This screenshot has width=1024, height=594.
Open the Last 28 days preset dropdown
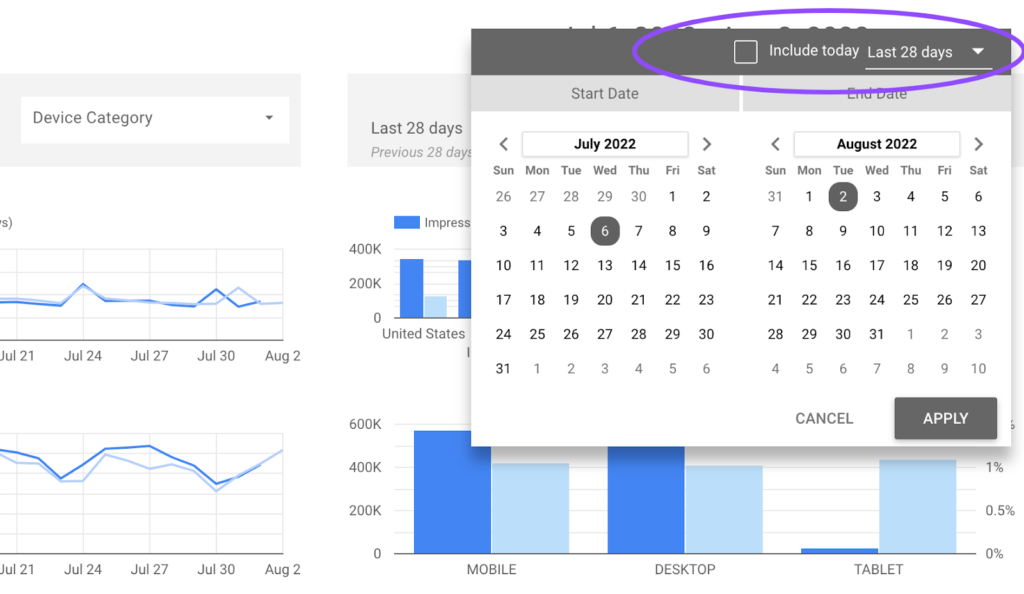click(927, 52)
